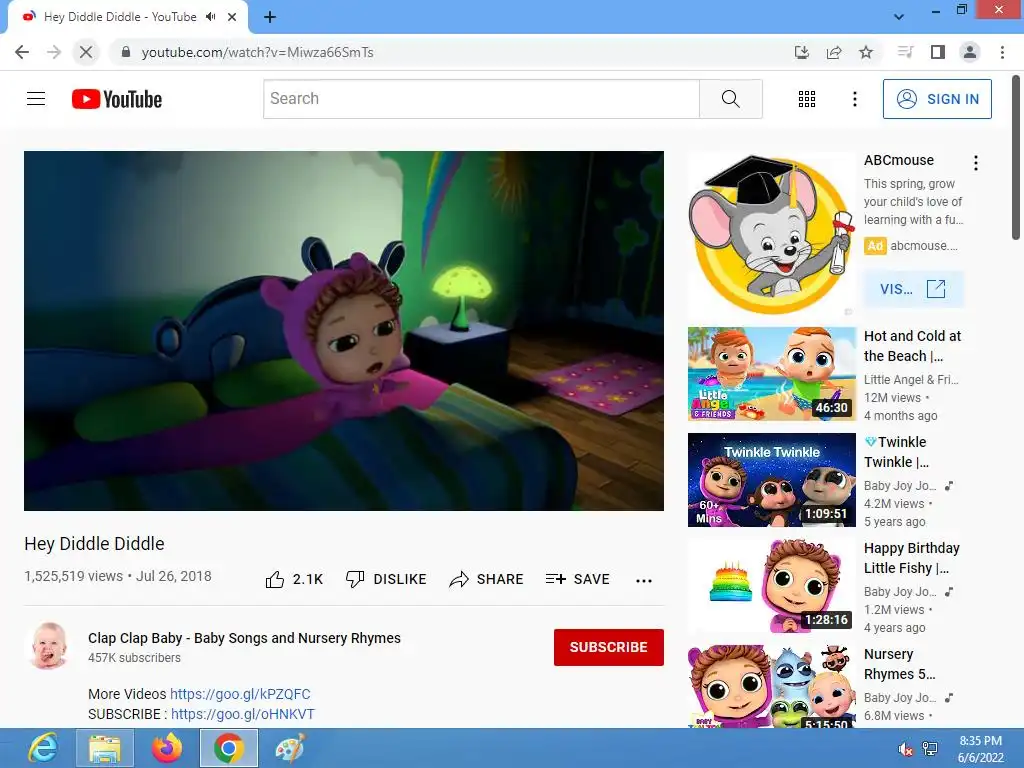1024x768 pixels.
Task: Launch Firefox from taskbar
Action: (167, 748)
